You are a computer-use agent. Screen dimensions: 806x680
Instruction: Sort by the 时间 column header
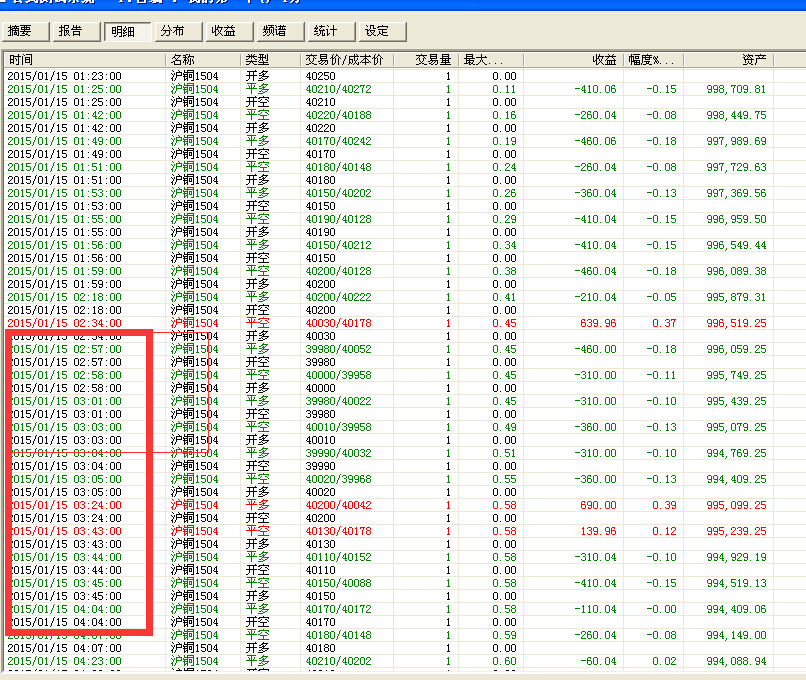tap(84, 60)
